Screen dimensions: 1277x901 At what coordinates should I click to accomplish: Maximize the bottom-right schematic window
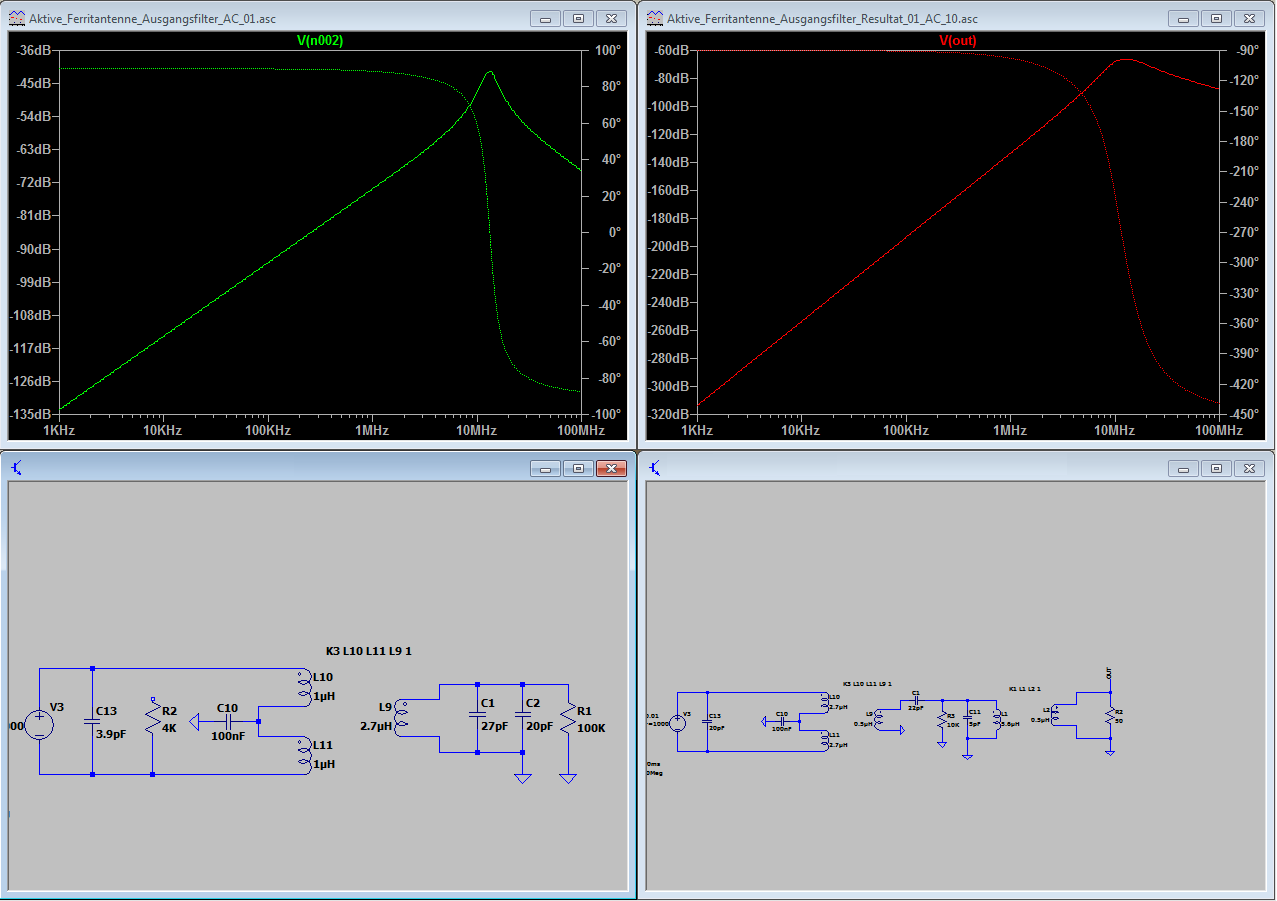point(1217,468)
